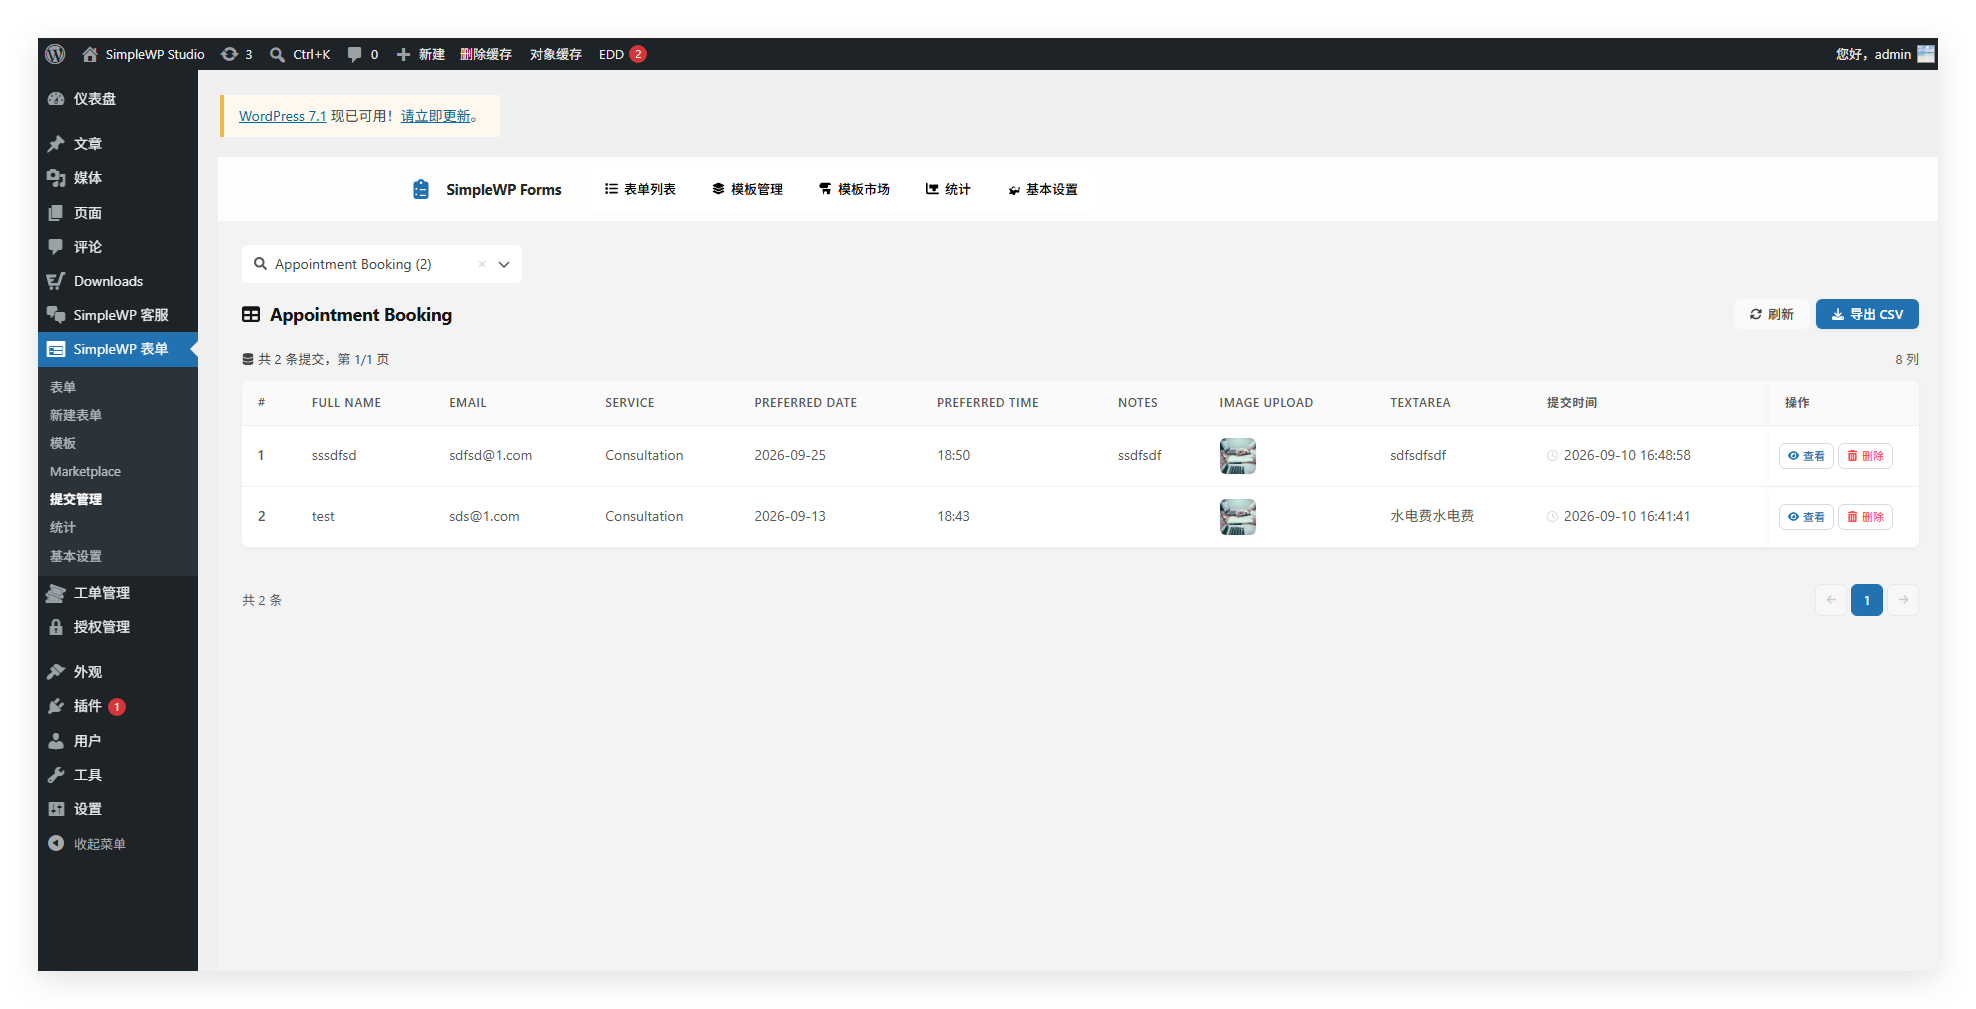Click PREFERRED DATE column header
Screen dimensions: 1976x1009
805,403
